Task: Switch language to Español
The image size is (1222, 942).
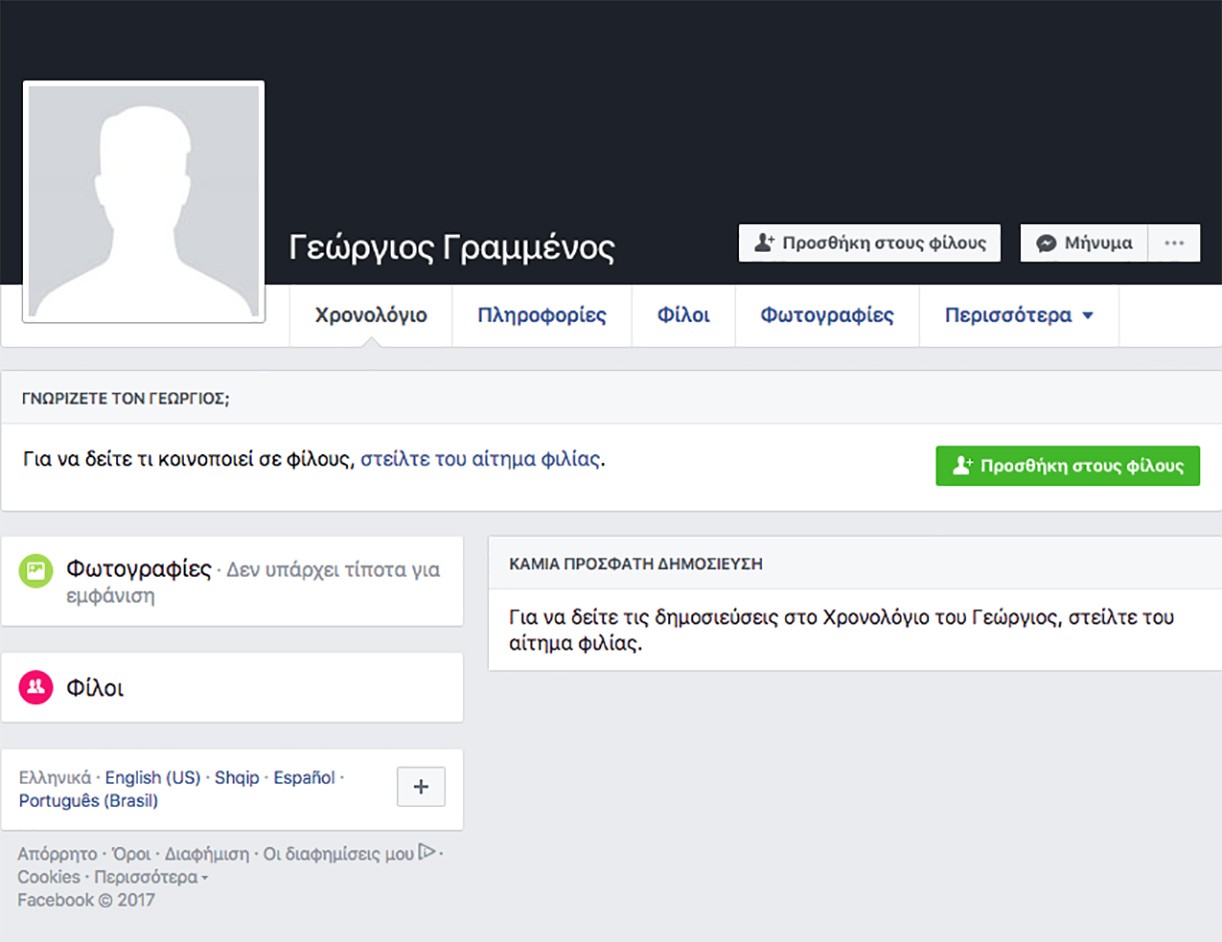Action: coord(304,778)
